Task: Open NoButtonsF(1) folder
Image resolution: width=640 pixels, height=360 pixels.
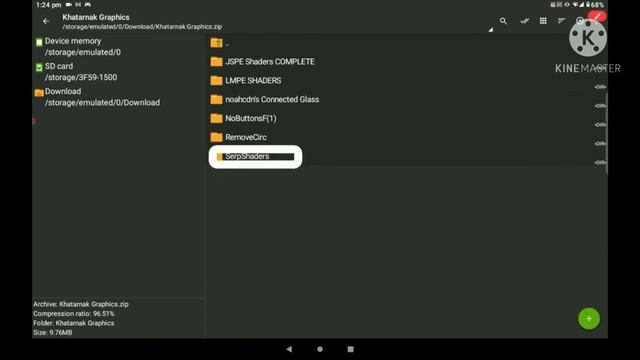Action: tap(406, 118)
